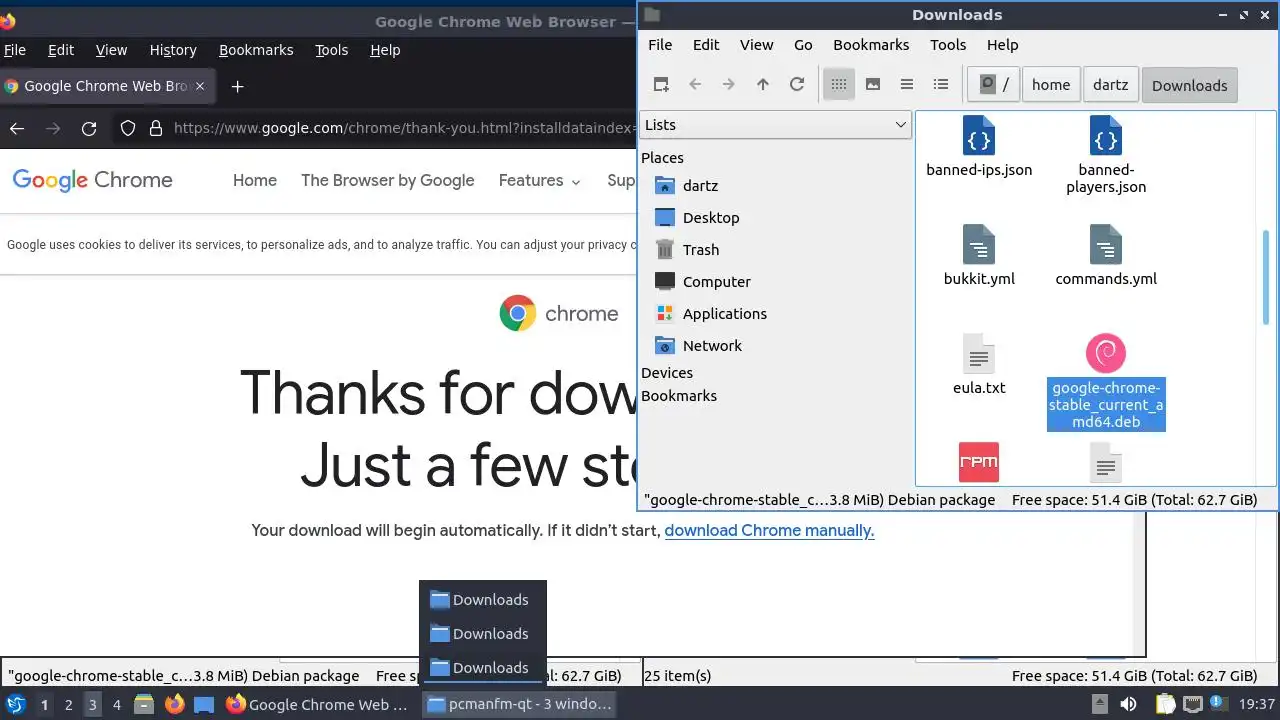Go forward in the file manager history
This screenshot has width=1280, height=720.
click(729, 85)
